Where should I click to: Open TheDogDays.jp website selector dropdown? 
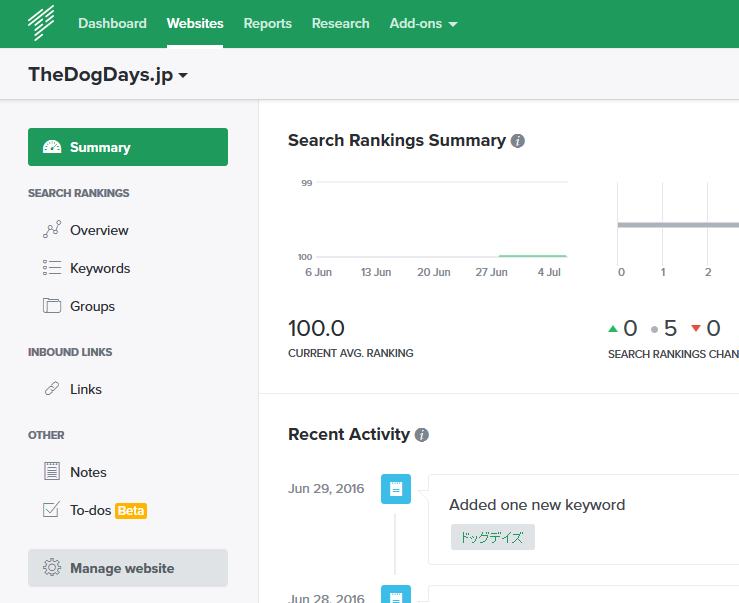point(108,74)
